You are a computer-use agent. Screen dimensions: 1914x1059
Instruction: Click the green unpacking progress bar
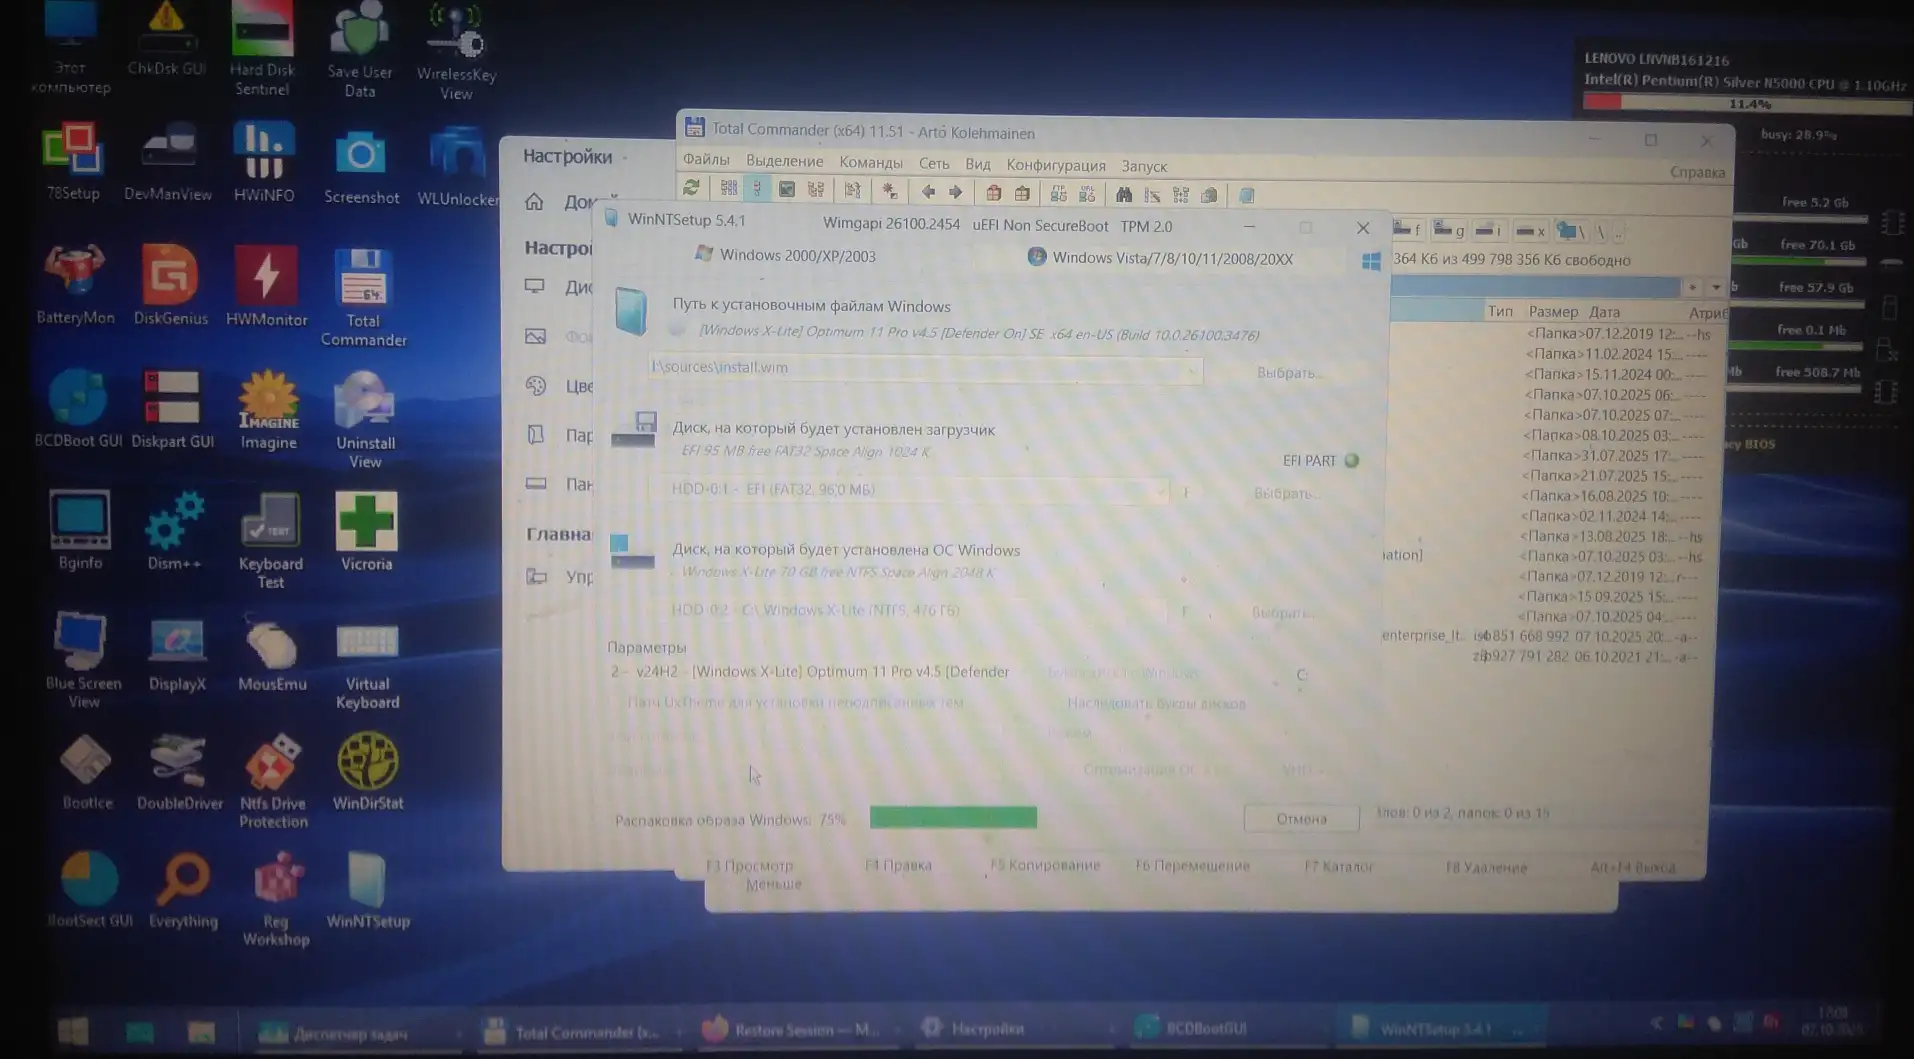point(953,817)
